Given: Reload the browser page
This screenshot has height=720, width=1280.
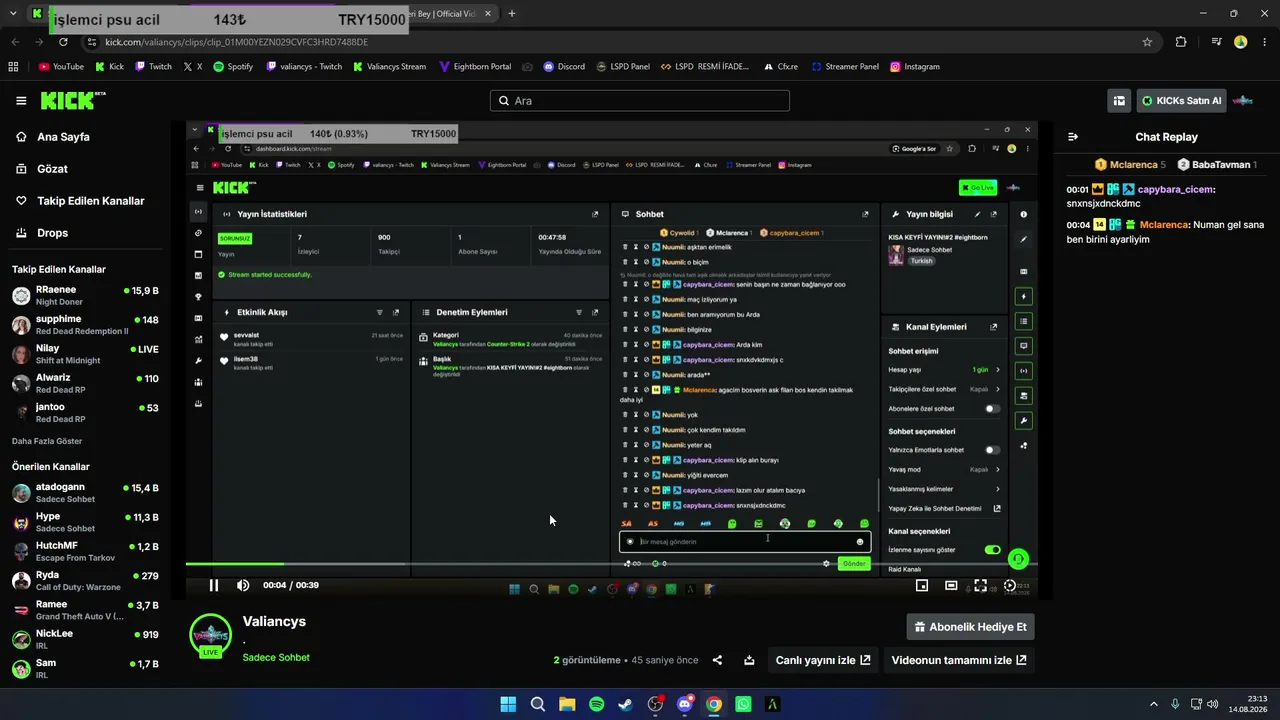Looking at the screenshot, I should pos(63,42).
